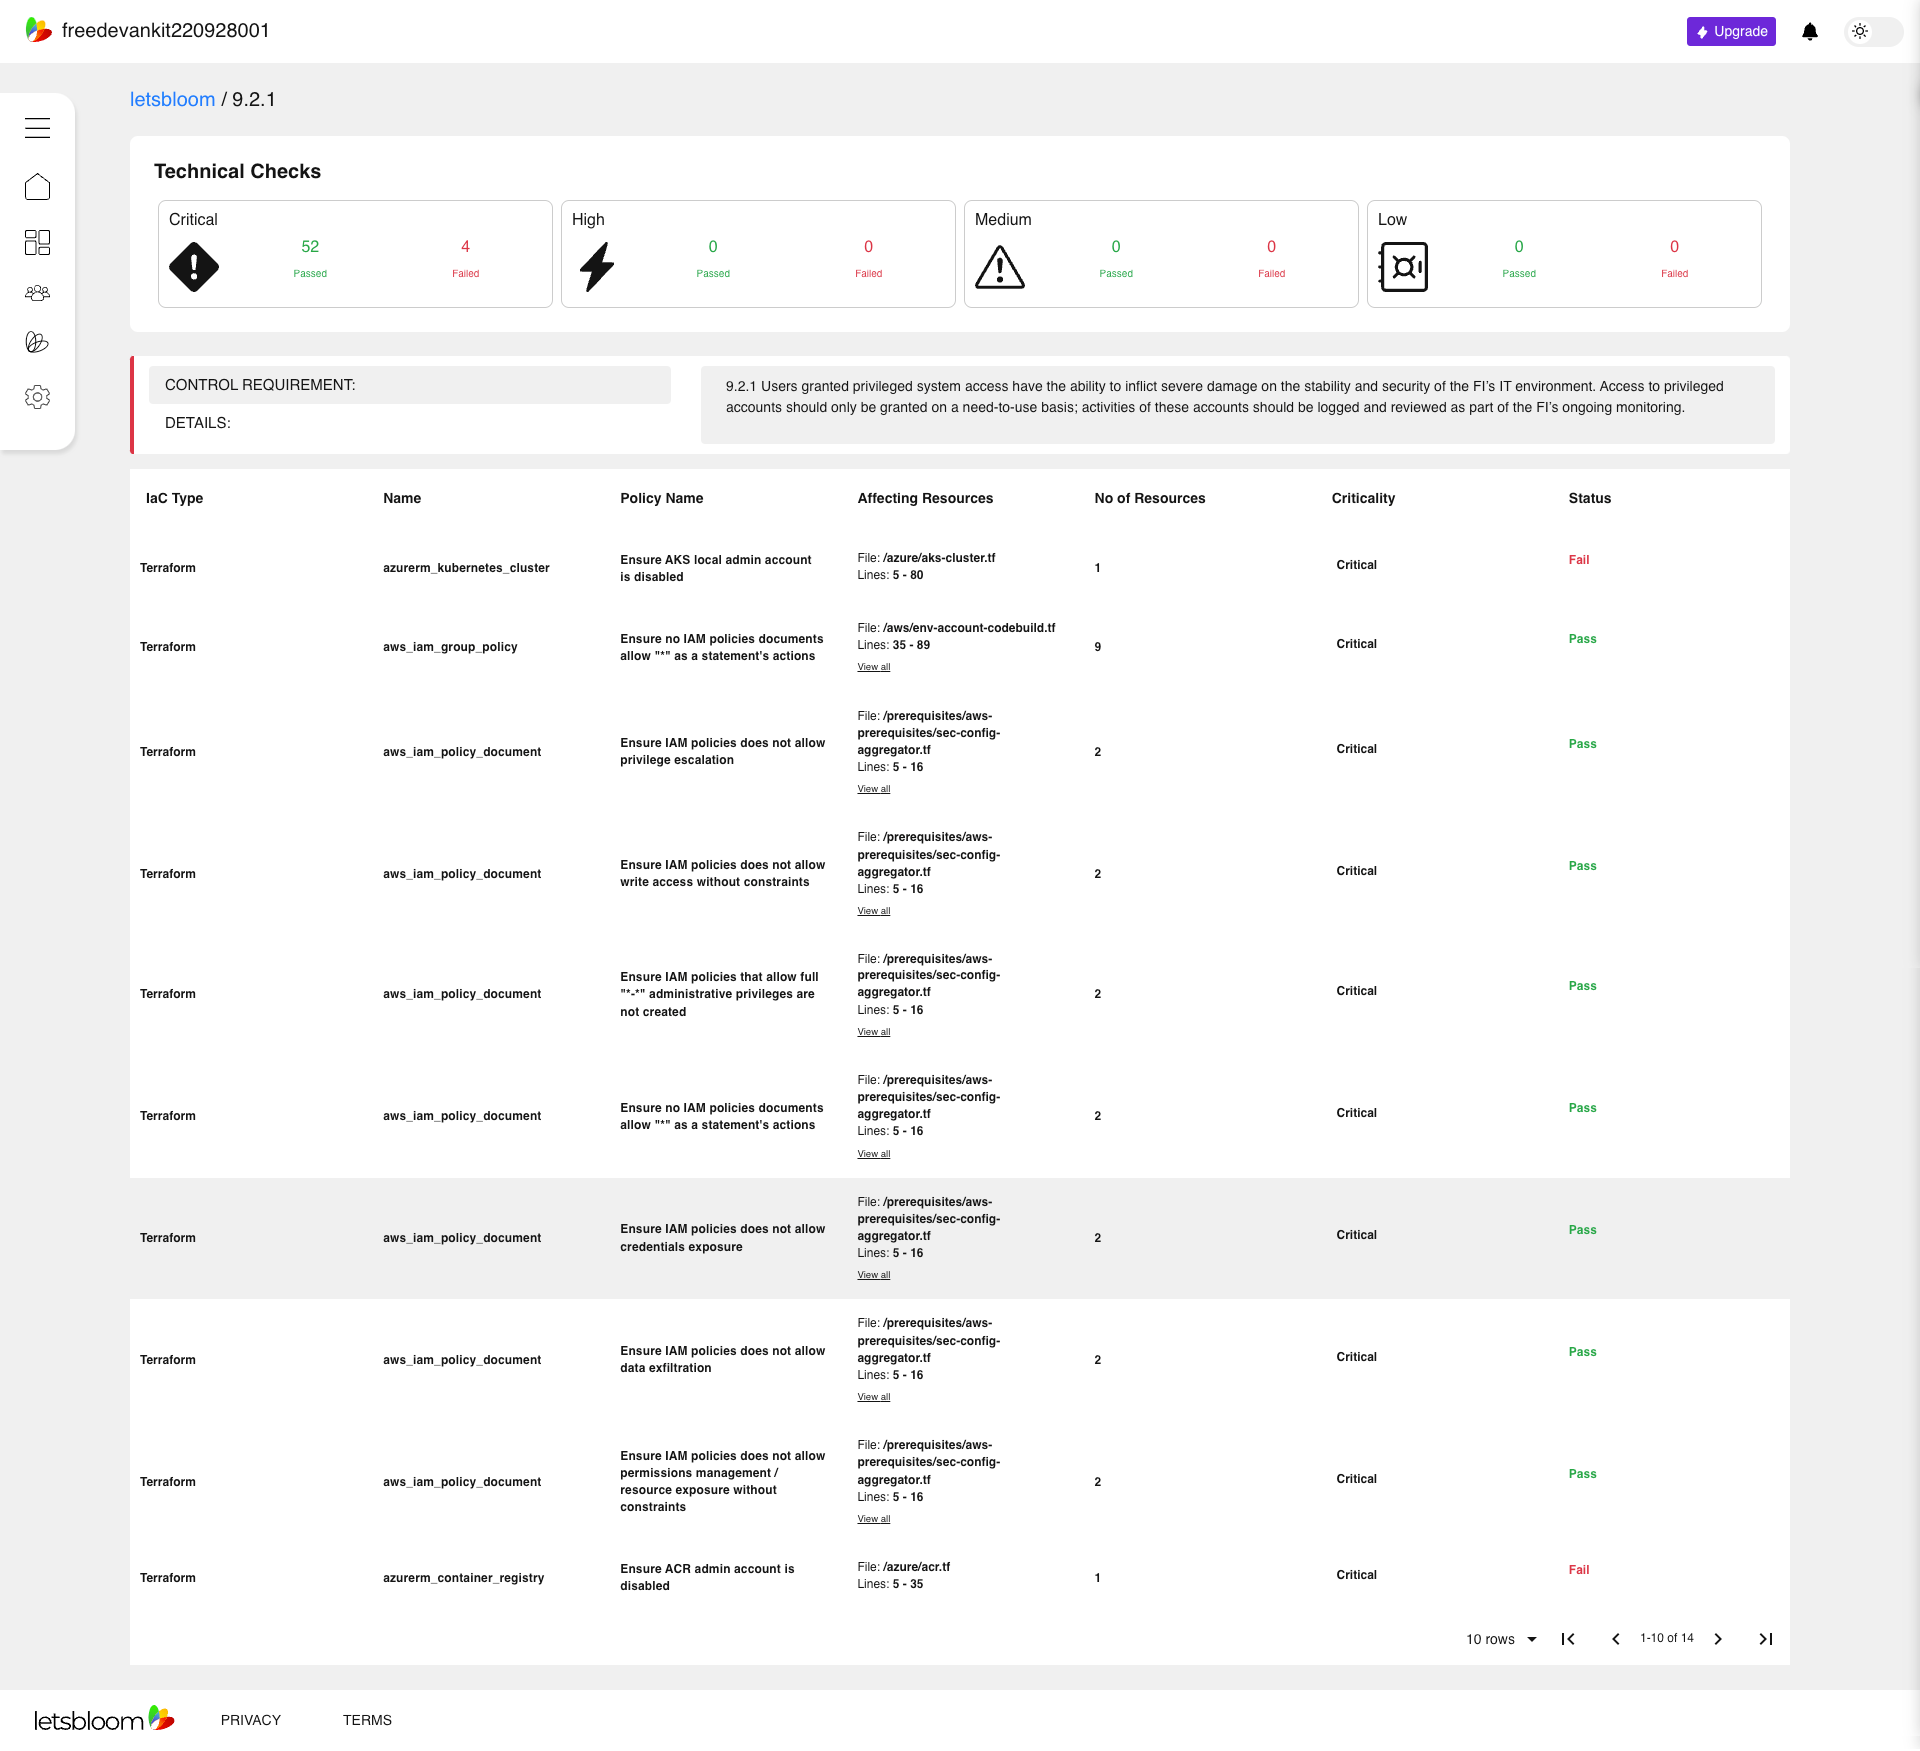The height and width of the screenshot is (1751, 1920).
Task: Click the /azure/acr.tf file reference
Action: click(x=916, y=1567)
